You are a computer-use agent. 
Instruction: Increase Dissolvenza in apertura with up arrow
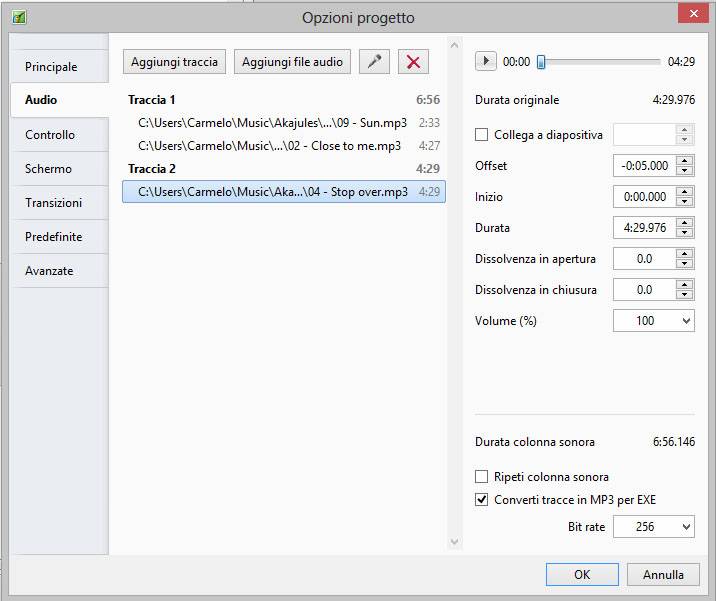[685, 254]
